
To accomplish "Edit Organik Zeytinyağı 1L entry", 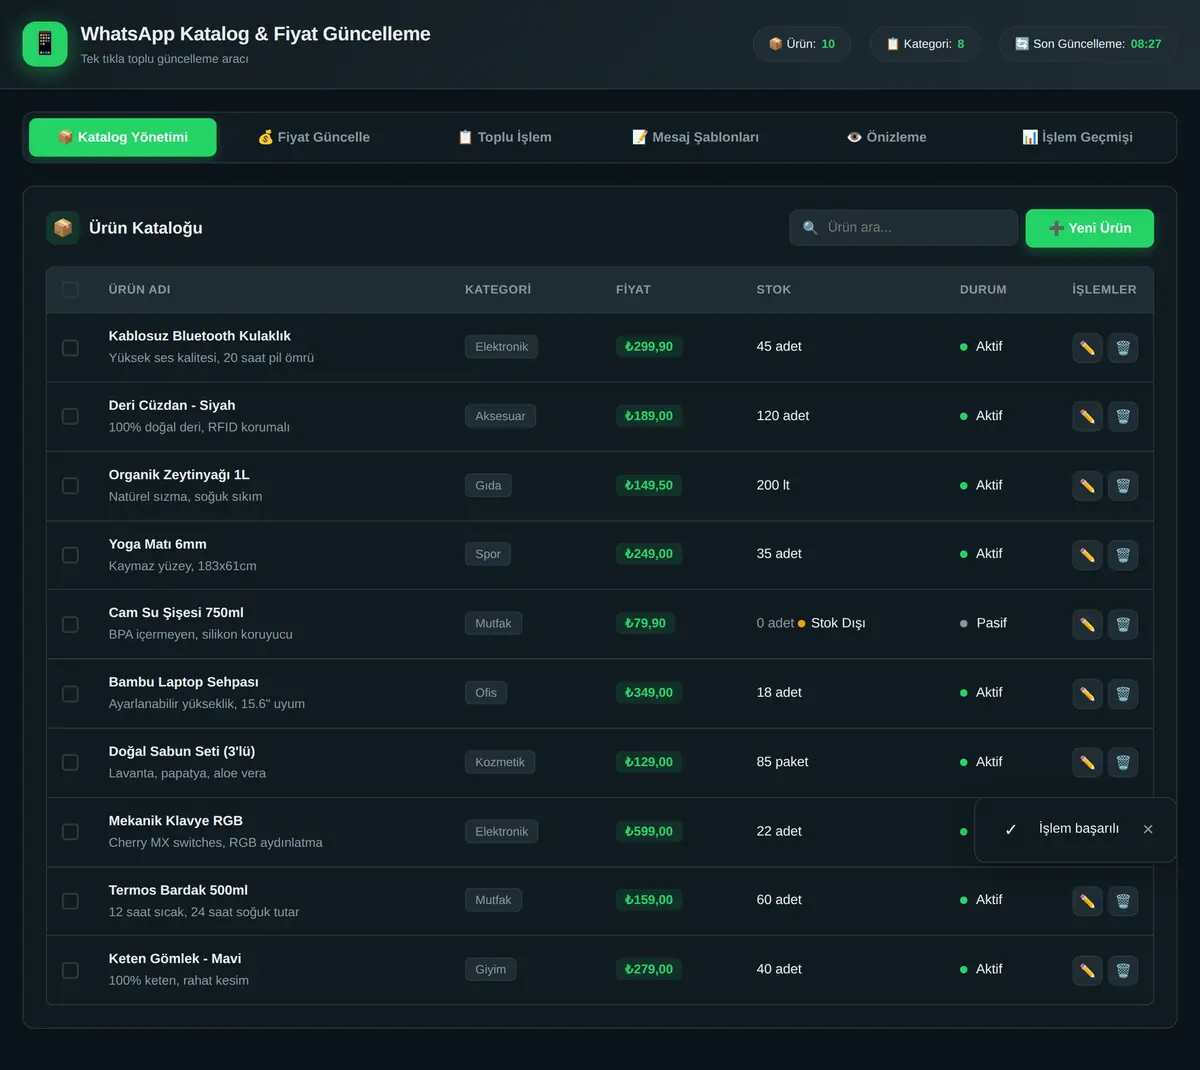I will coord(1087,486).
